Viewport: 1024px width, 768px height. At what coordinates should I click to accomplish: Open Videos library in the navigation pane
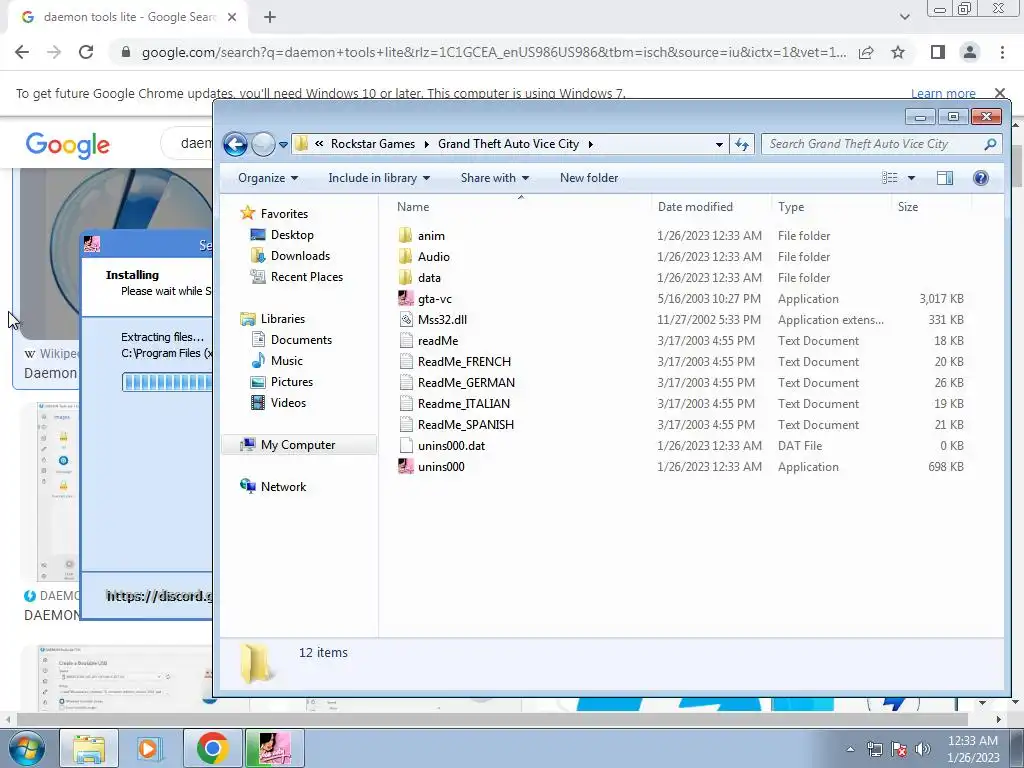288,402
